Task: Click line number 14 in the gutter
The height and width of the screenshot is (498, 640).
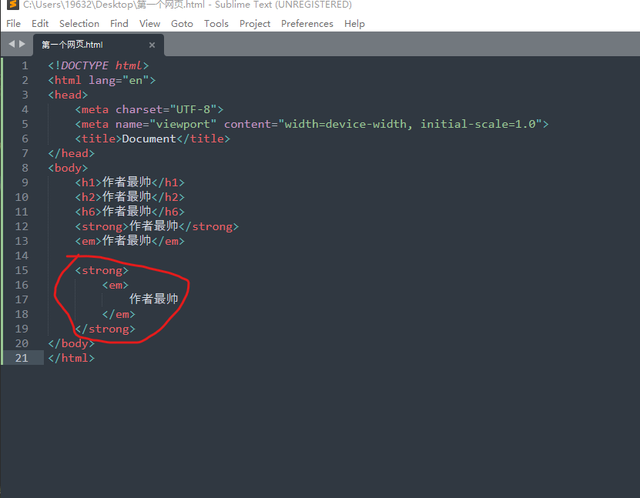Action: [x=22, y=256]
